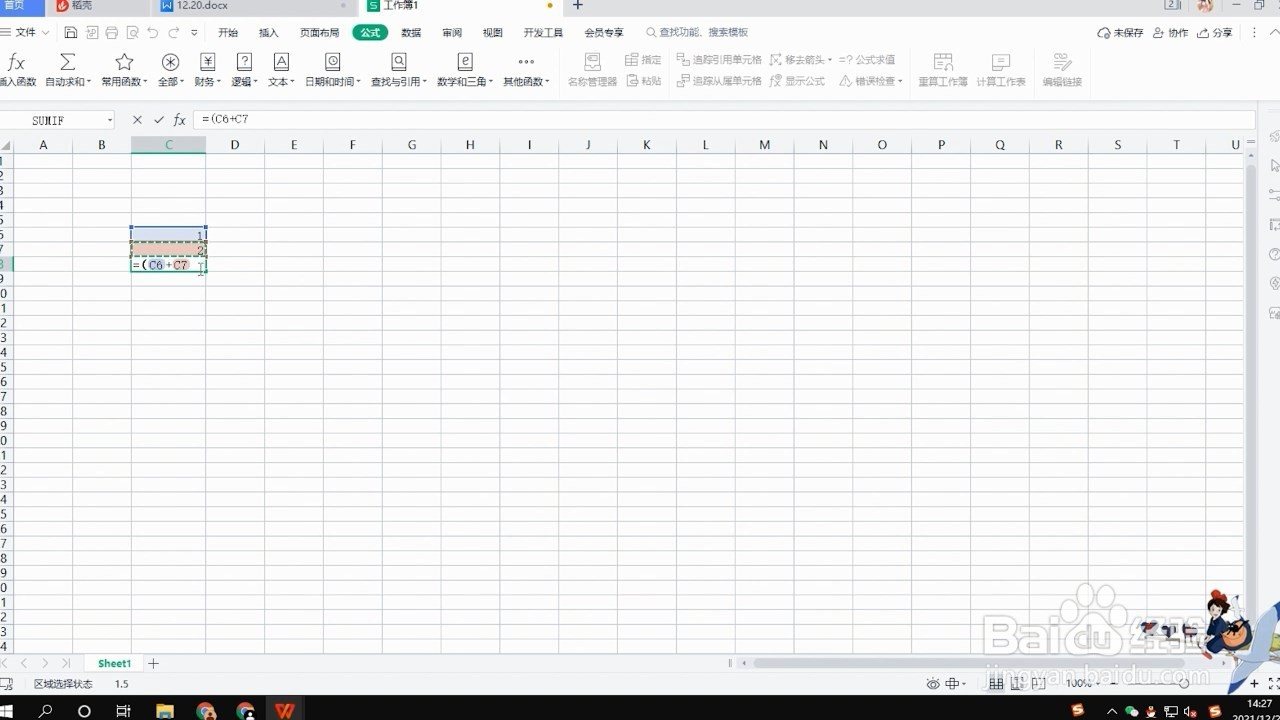Select the Sheet1 worksheet tab

point(114,663)
